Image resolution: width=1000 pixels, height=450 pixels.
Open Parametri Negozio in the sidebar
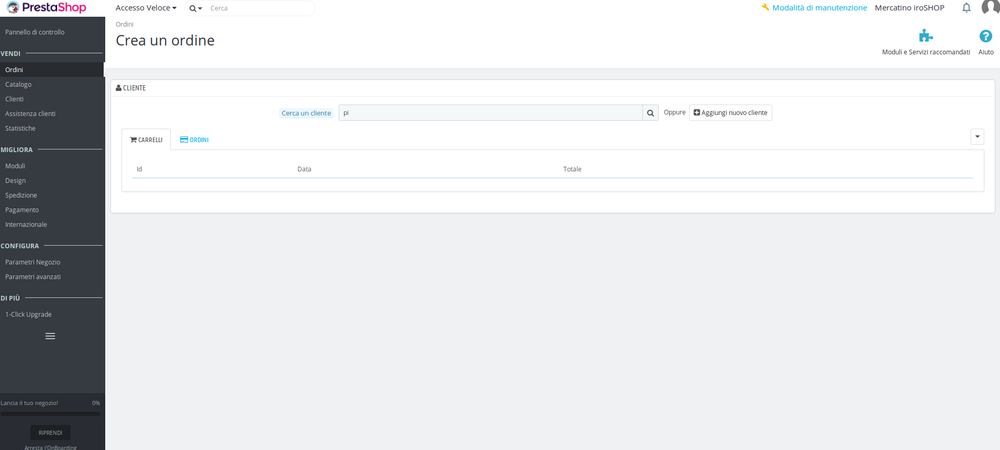tap(33, 262)
